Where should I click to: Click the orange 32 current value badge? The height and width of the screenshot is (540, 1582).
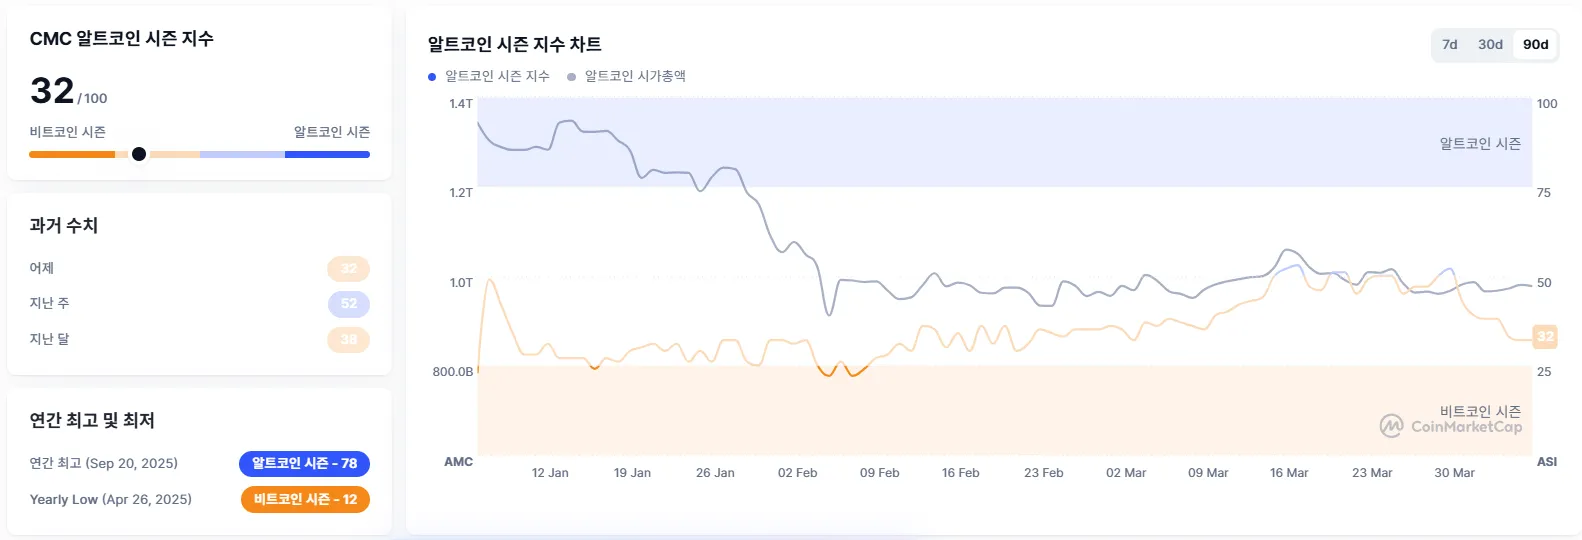click(1545, 336)
